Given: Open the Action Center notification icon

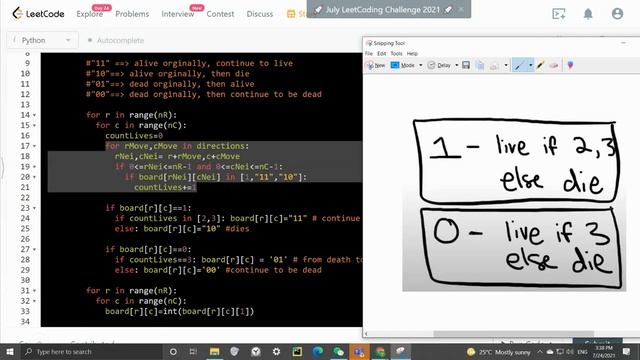Looking at the screenshot, I should pyautogui.click(x=627, y=351).
